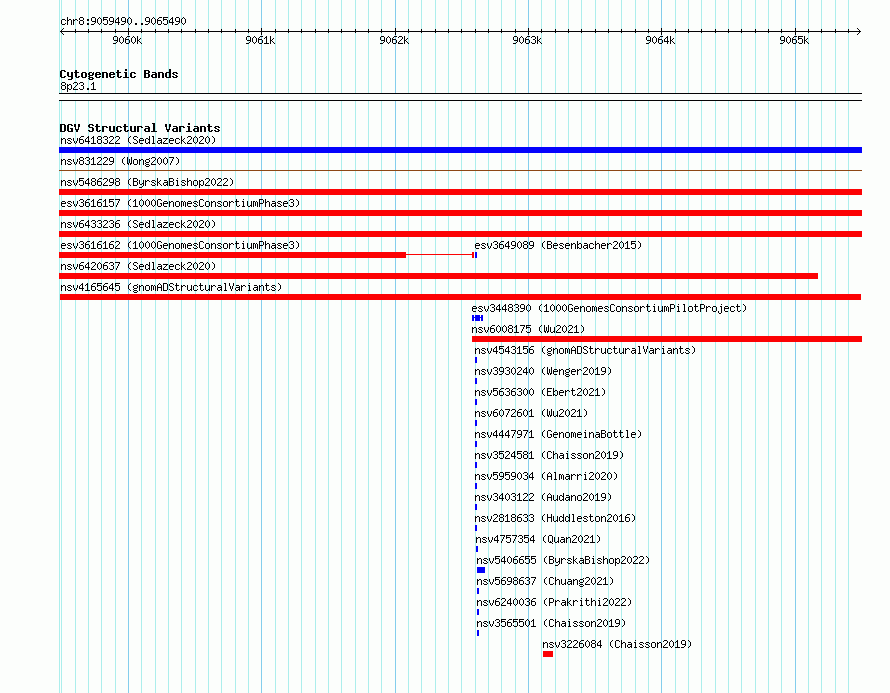Image resolution: width=890 pixels, height=693 pixels.
Task: Select nsv5636300 (Ebert2021) variant label
Action: tap(540, 392)
